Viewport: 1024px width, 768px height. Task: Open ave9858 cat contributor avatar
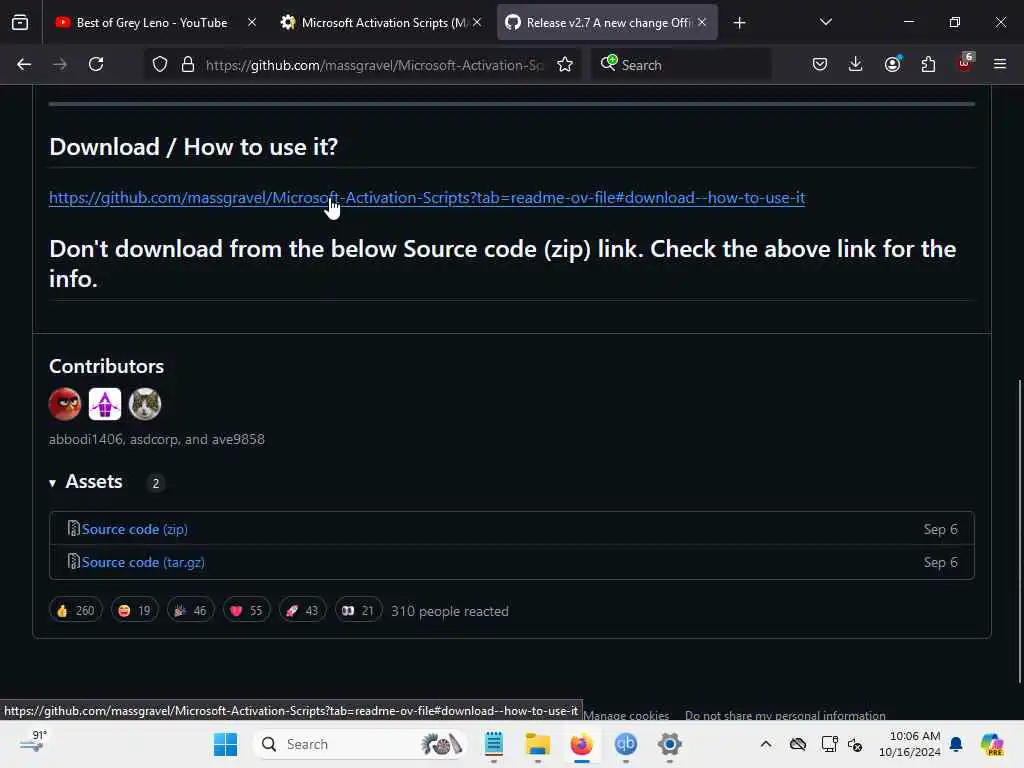(x=145, y=404)
